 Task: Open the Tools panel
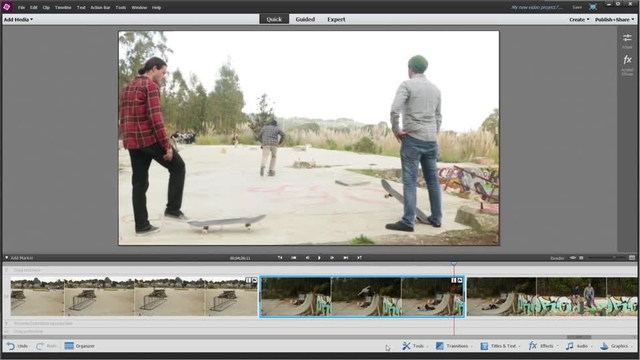coord(415,346)
